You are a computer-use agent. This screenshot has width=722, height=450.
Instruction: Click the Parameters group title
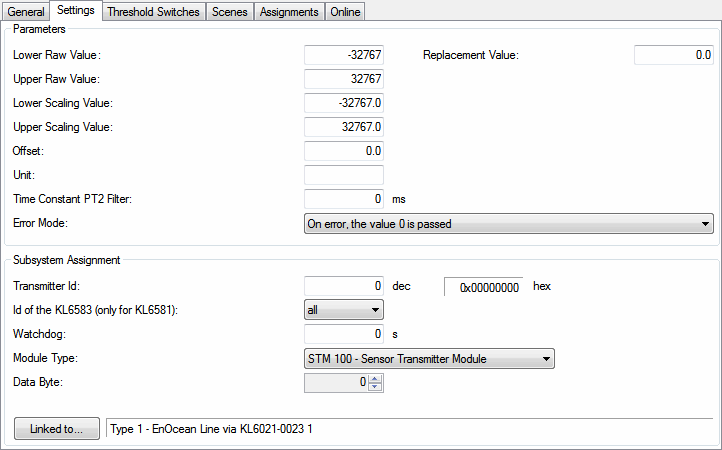point(39,29)
